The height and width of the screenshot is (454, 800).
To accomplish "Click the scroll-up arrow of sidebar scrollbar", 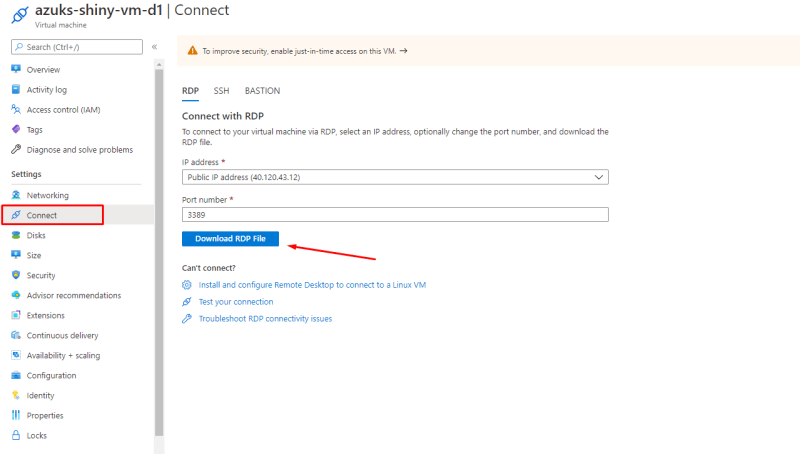I will (x=159, y=65).
